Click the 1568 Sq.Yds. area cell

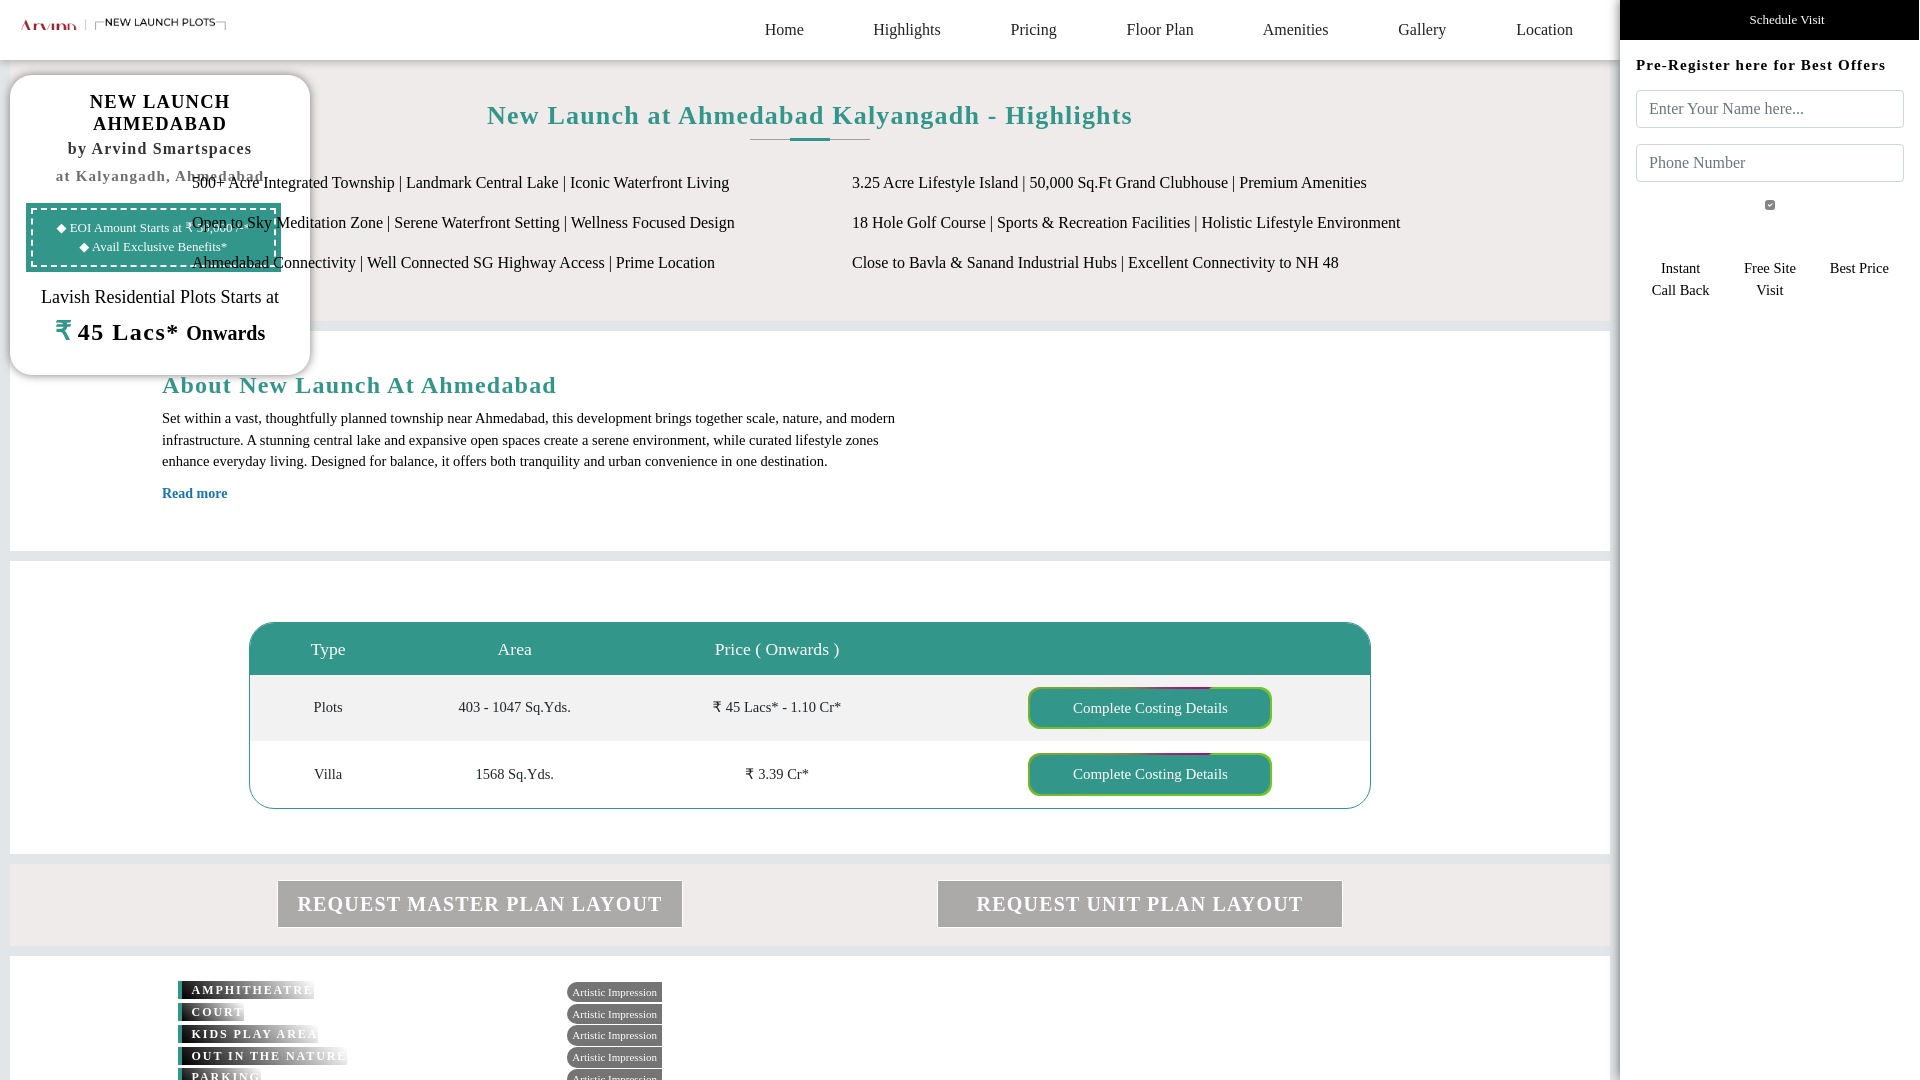[x=514, y=774]
